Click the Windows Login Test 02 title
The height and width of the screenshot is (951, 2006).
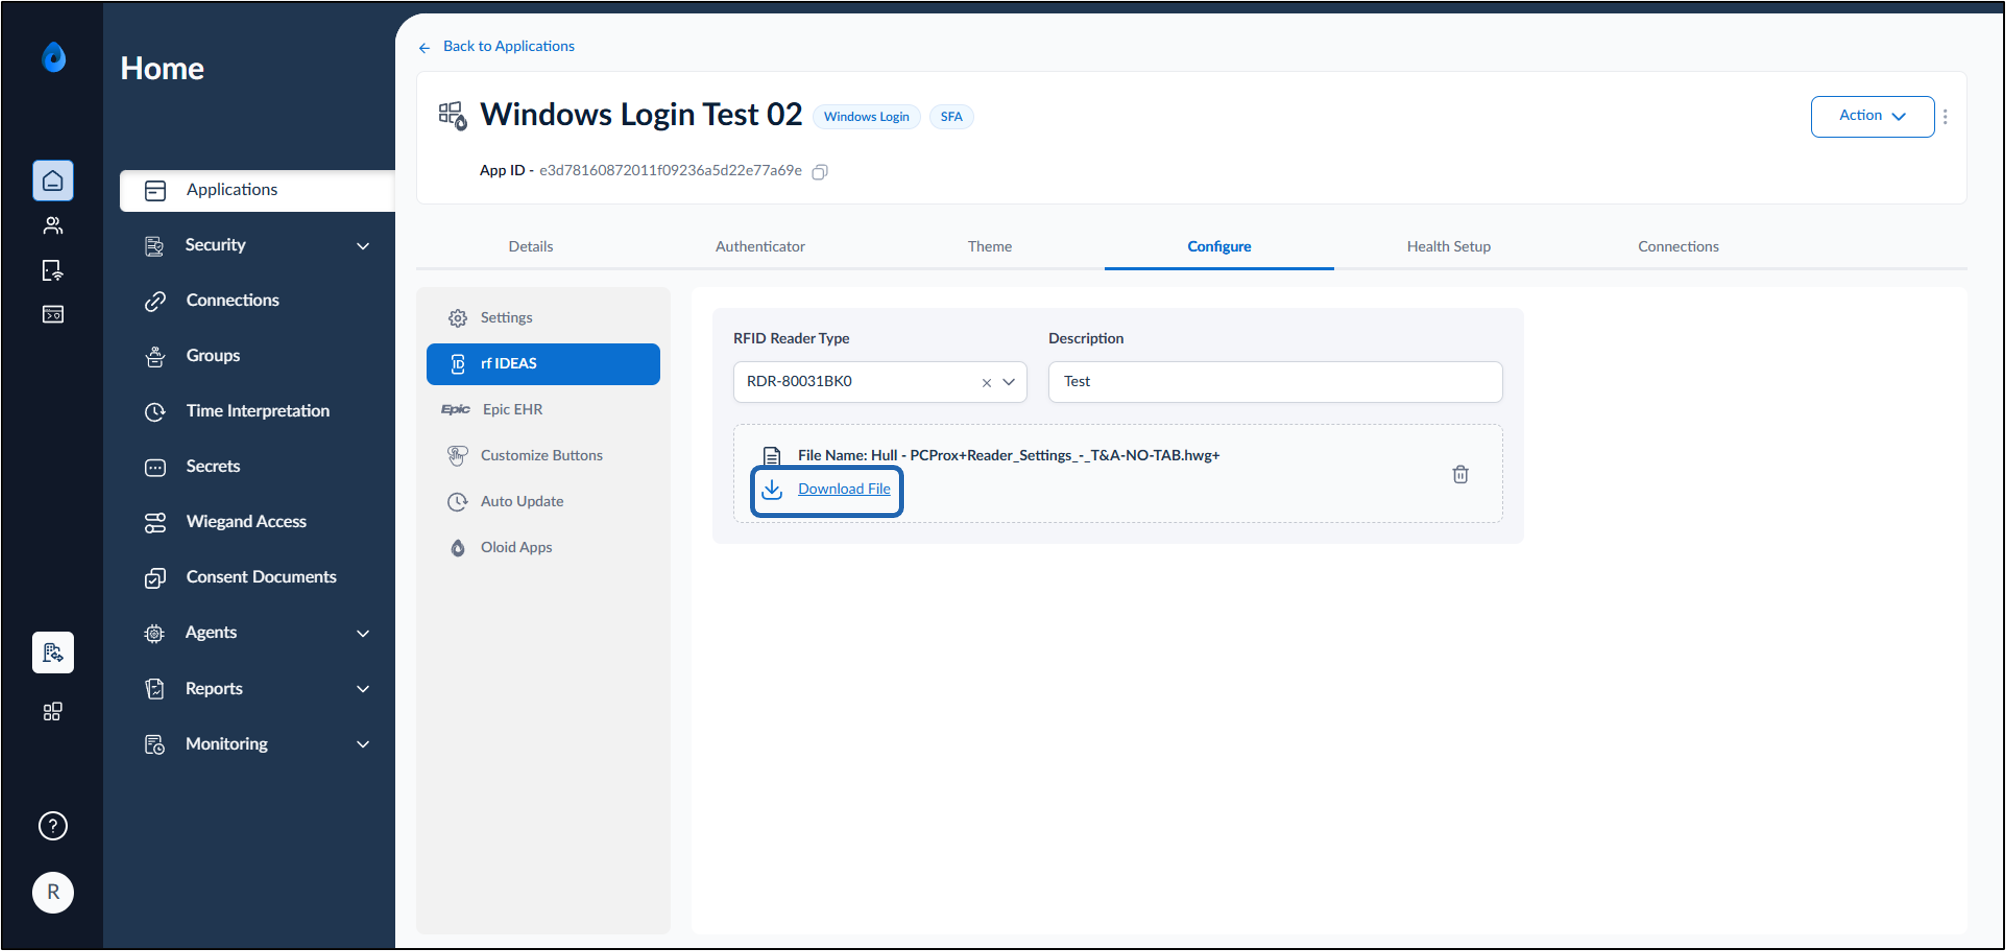[x=641, y=115]
